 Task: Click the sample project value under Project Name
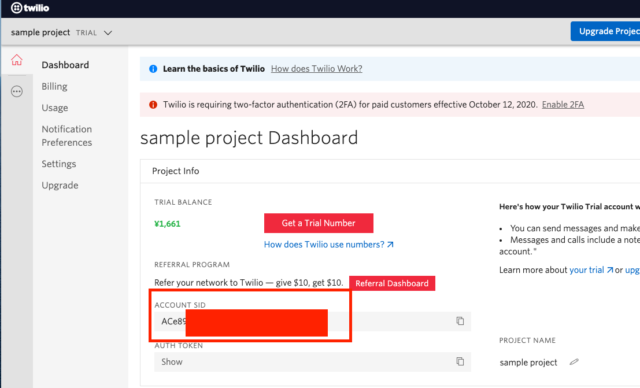coord(528,362)
